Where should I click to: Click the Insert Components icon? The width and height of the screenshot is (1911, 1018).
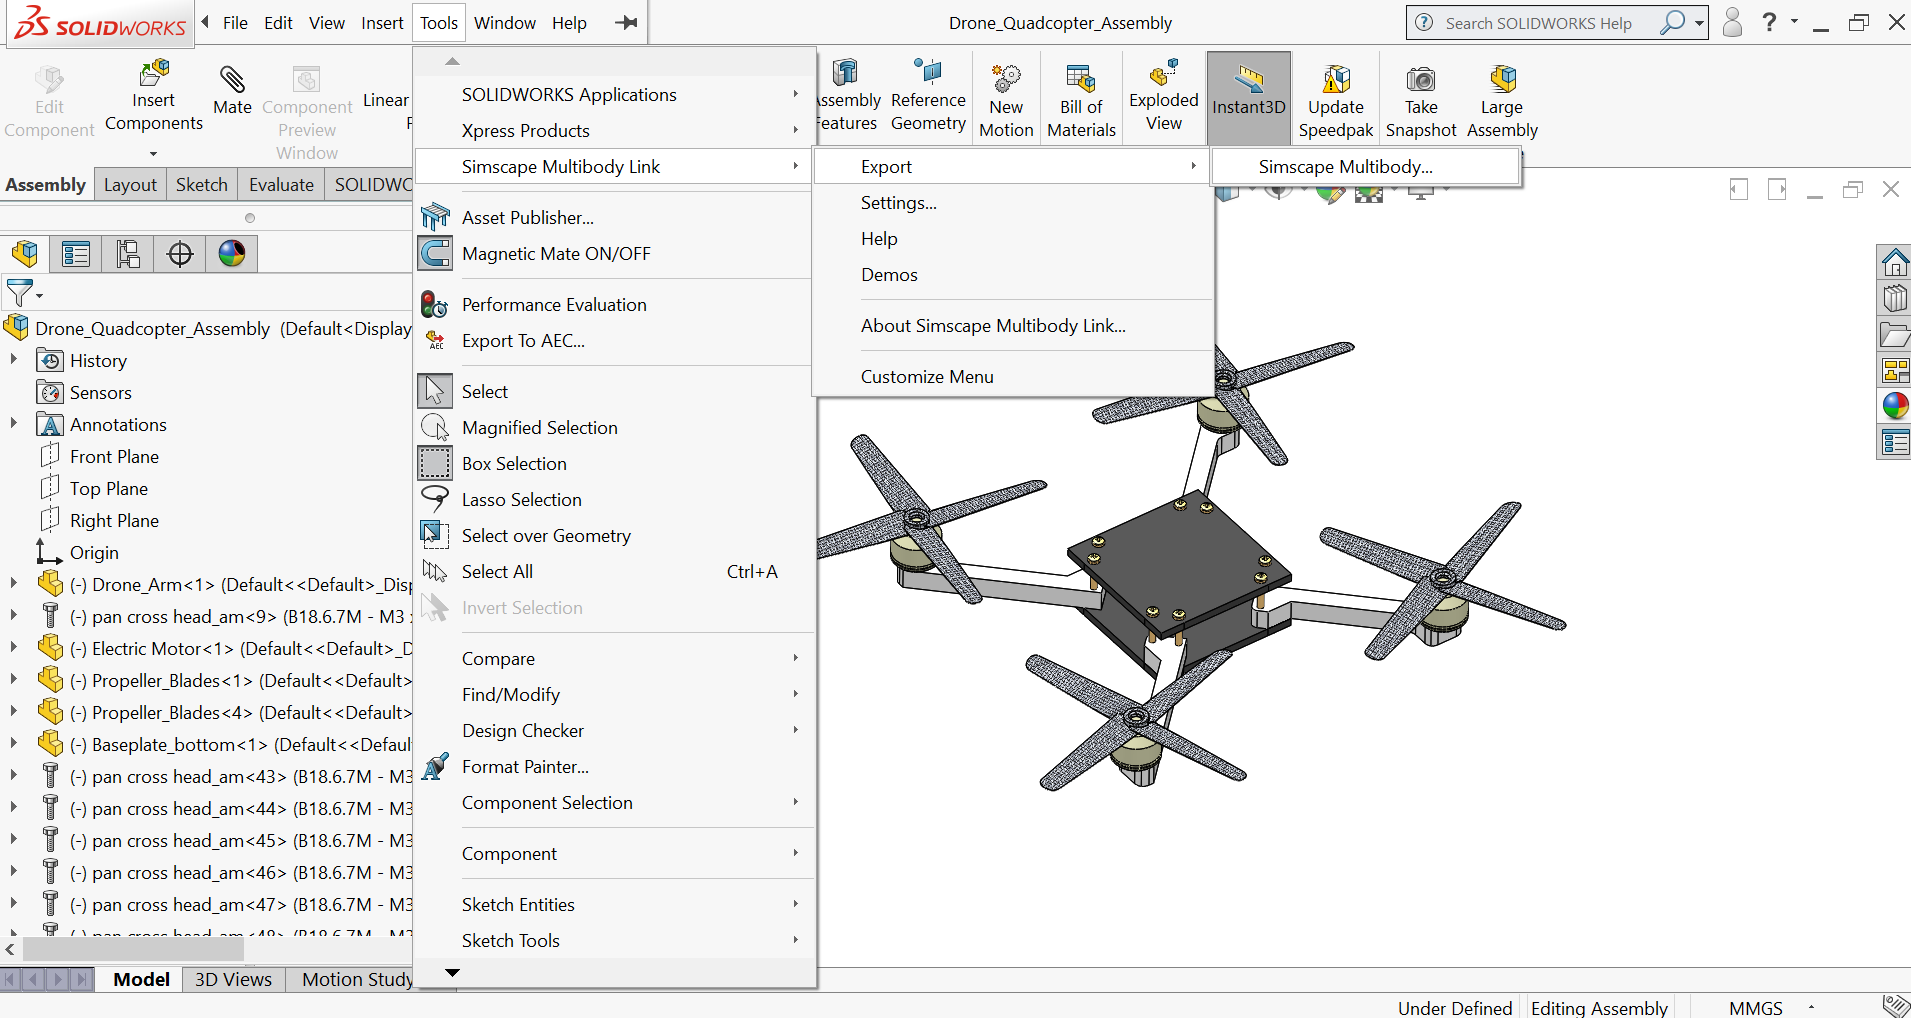coord(153,74)
